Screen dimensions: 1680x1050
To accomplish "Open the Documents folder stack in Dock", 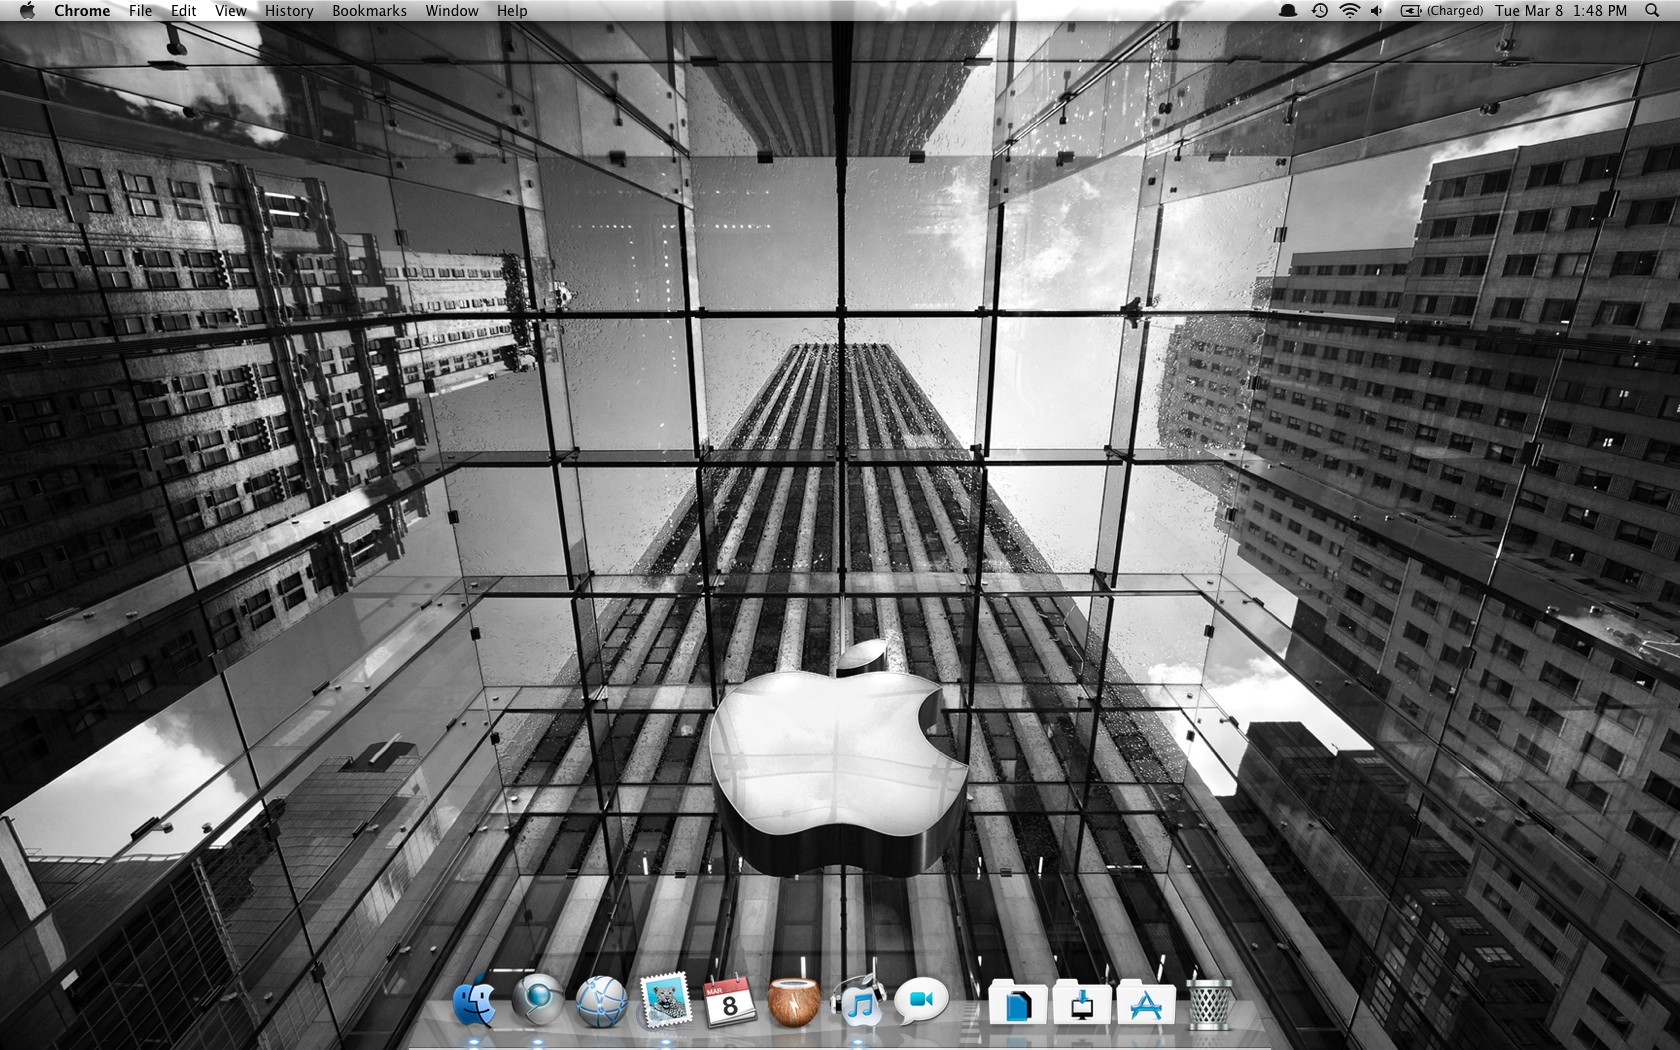I will [1018, 1003].
